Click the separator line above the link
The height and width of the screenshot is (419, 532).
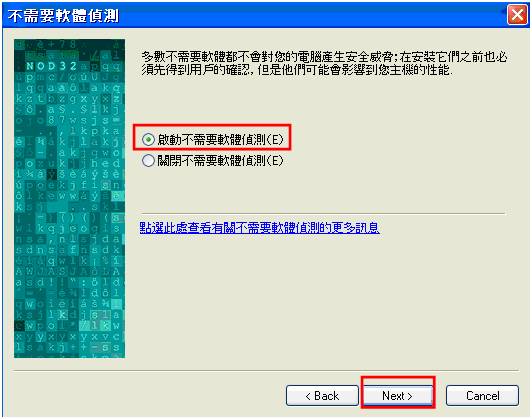322,214
